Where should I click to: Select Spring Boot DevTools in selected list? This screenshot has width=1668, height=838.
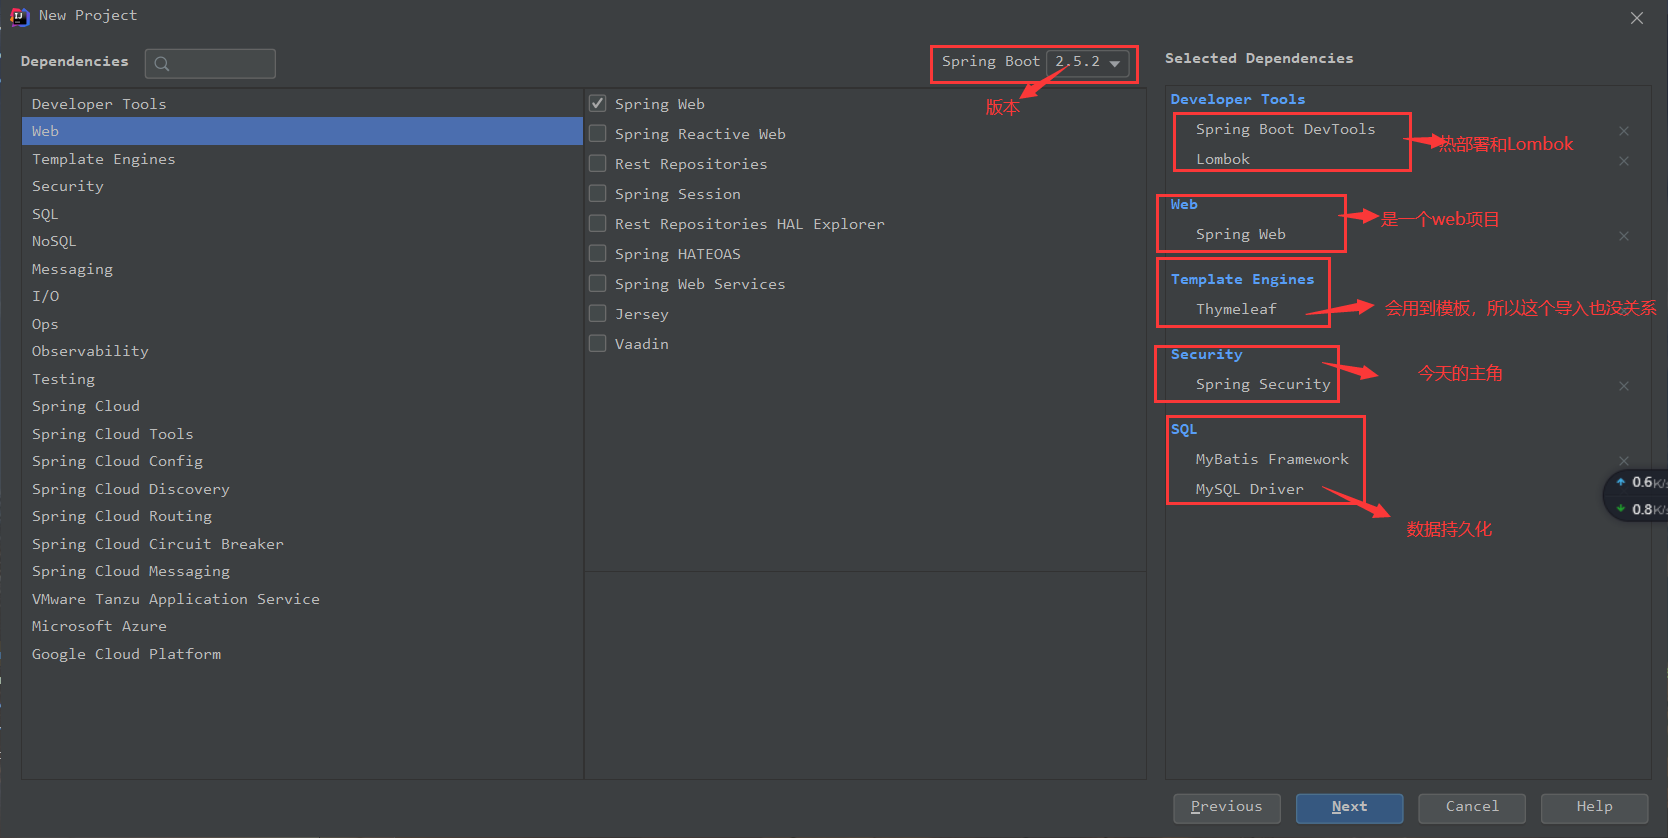tap(1285, 129)
